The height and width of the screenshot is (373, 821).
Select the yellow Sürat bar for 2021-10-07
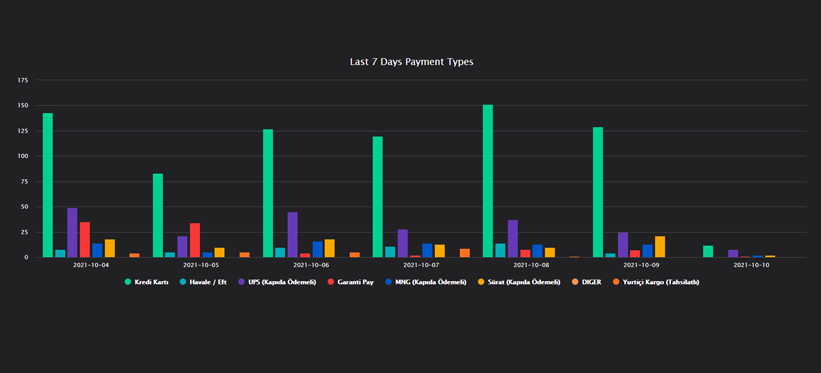440,251
